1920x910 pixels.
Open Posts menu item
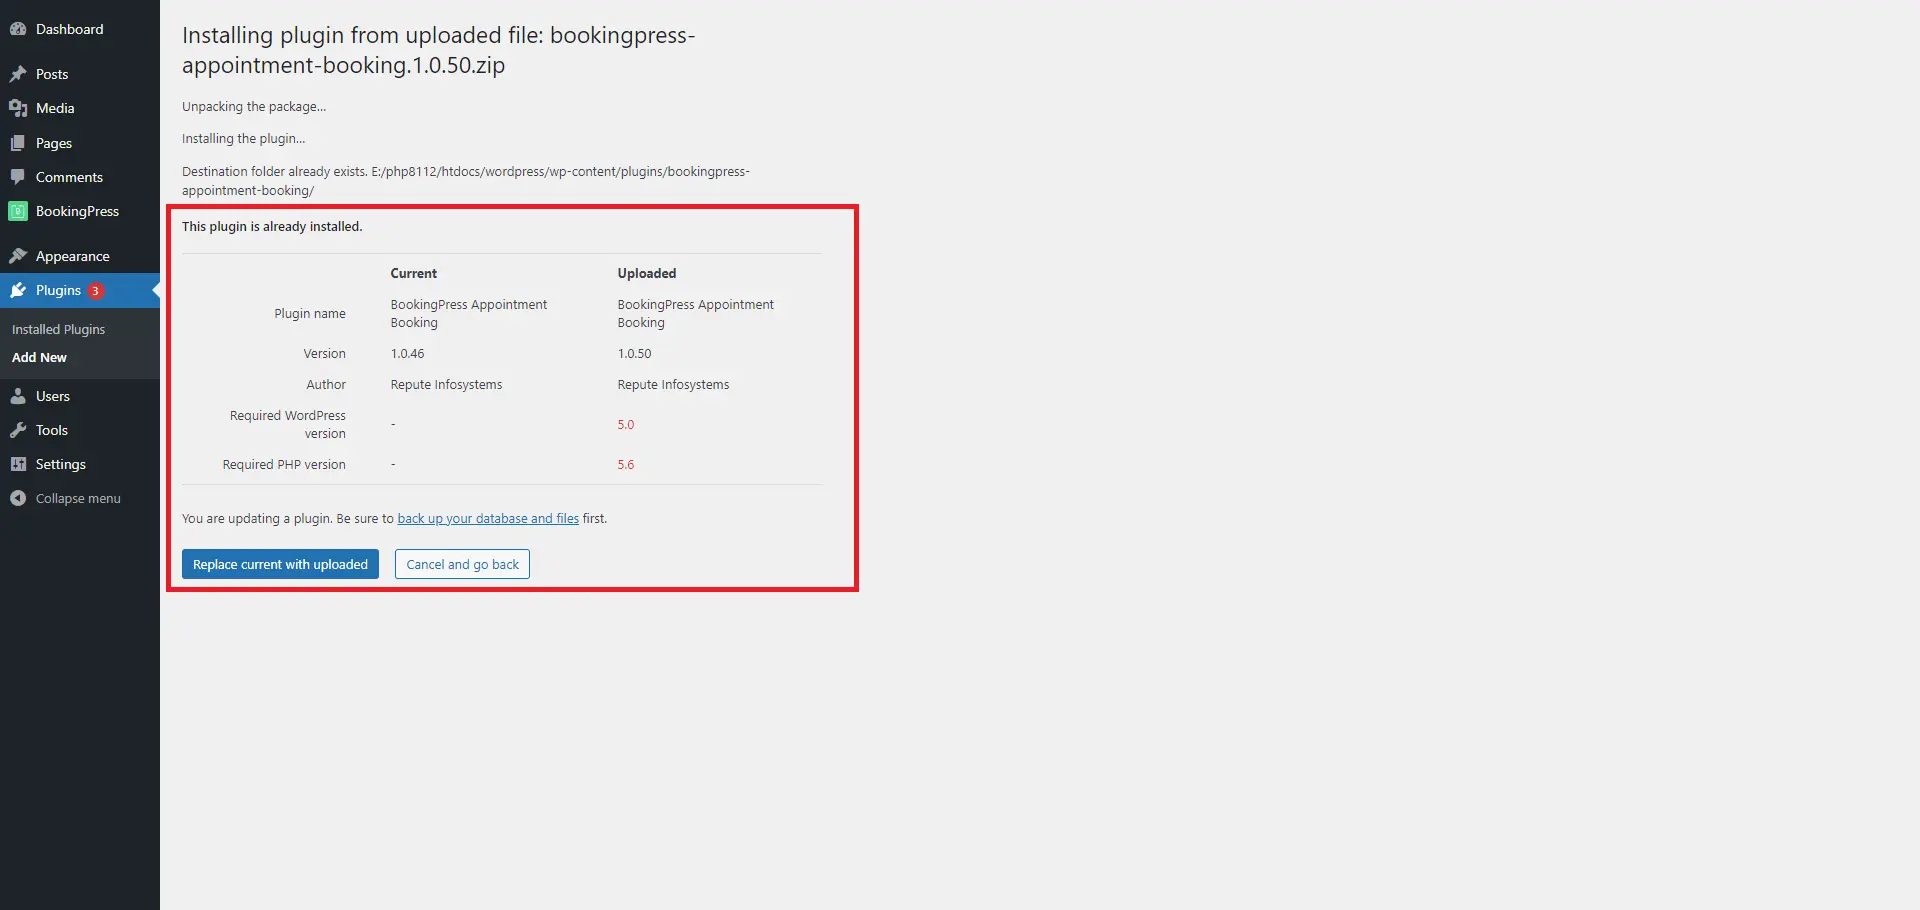click(80, 74)
